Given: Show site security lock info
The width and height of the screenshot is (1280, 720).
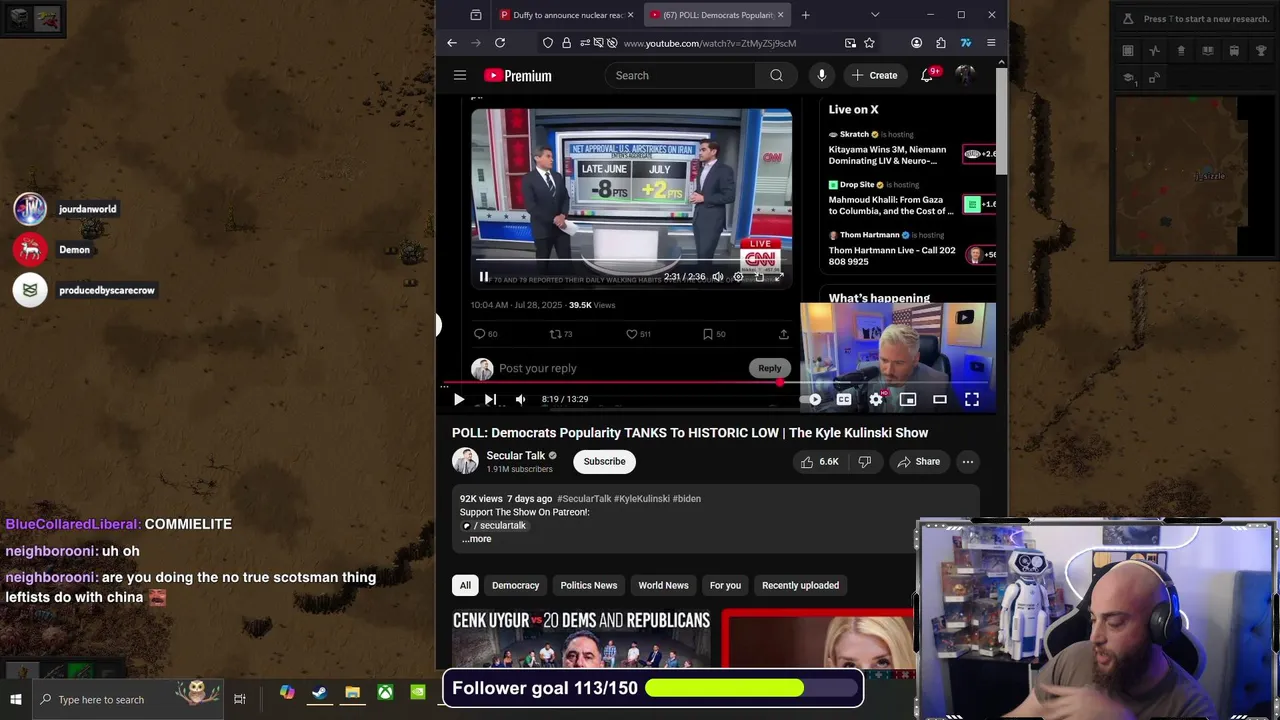Looking at the screenshot, I should click(x=567, y=43).
